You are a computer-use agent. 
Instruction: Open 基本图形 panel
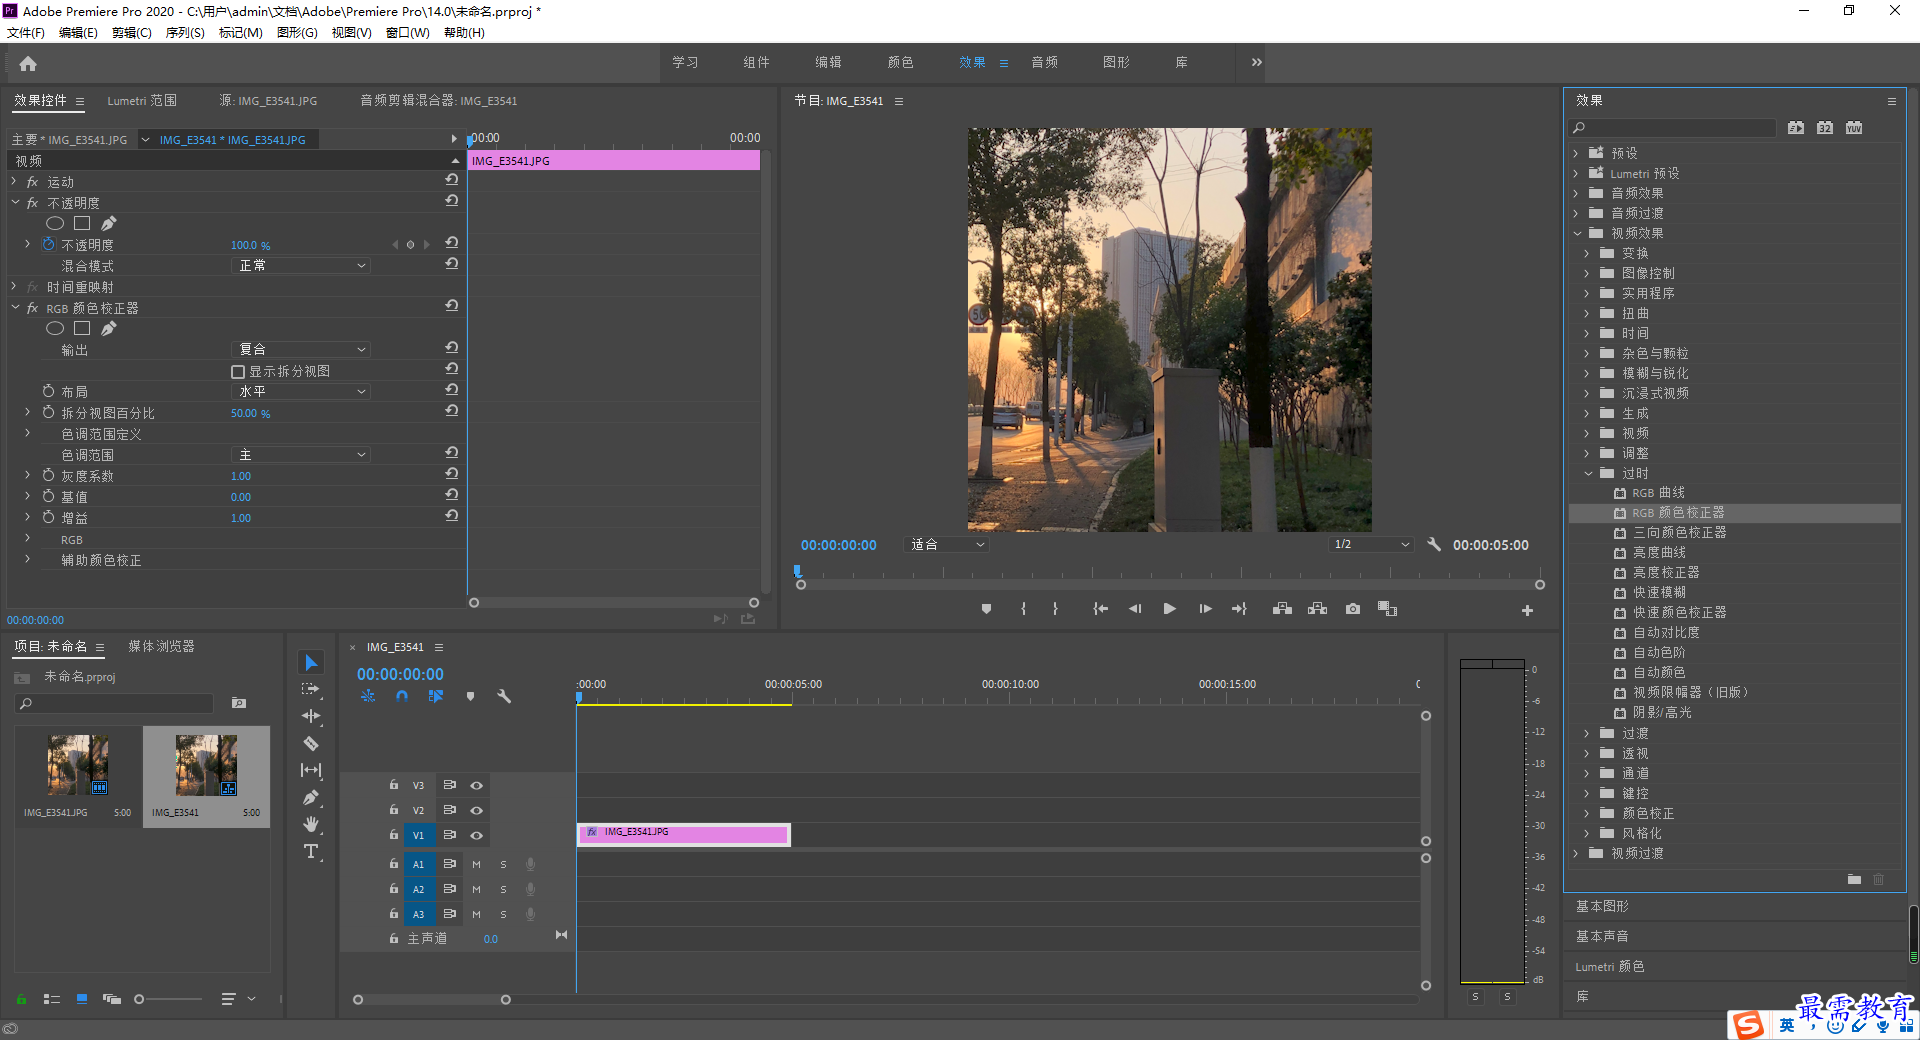click(x=1602, y=906)
